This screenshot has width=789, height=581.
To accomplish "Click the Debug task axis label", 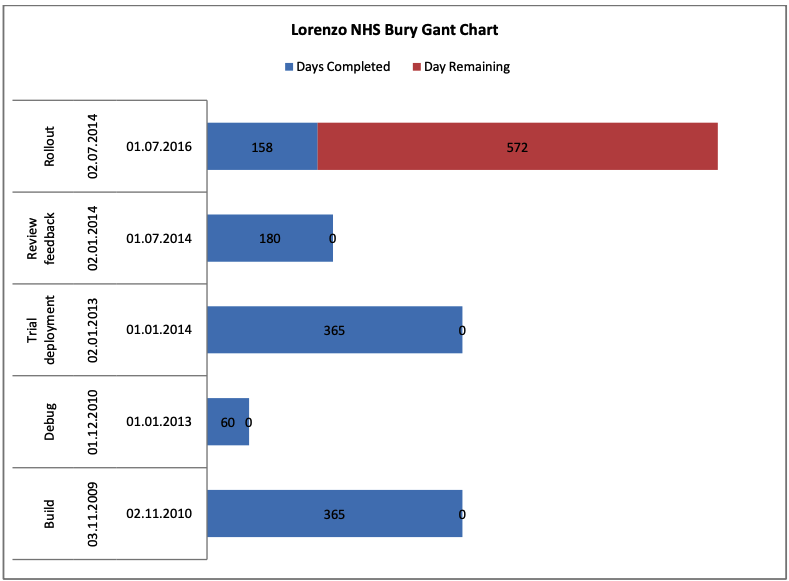I will (49, 422).
